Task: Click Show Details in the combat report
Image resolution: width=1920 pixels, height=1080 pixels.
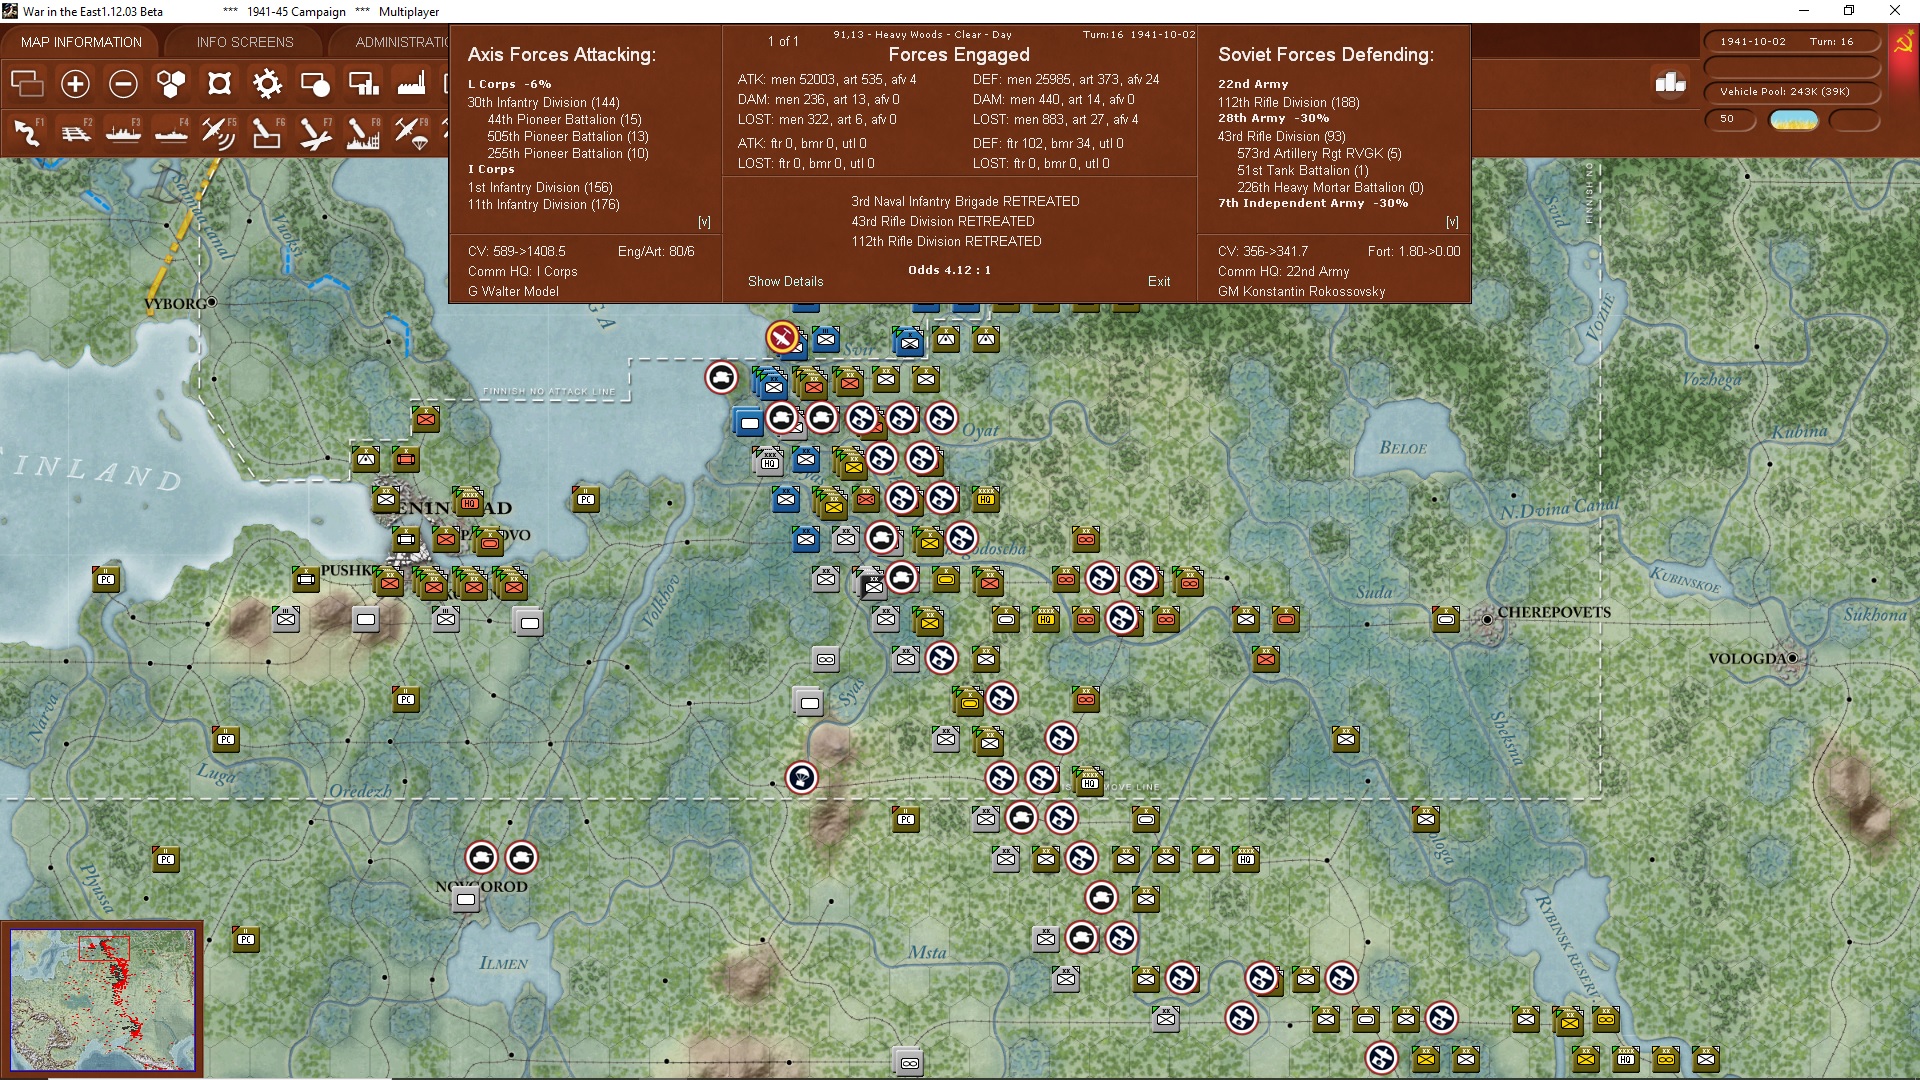Action: [x=786, y=281]
